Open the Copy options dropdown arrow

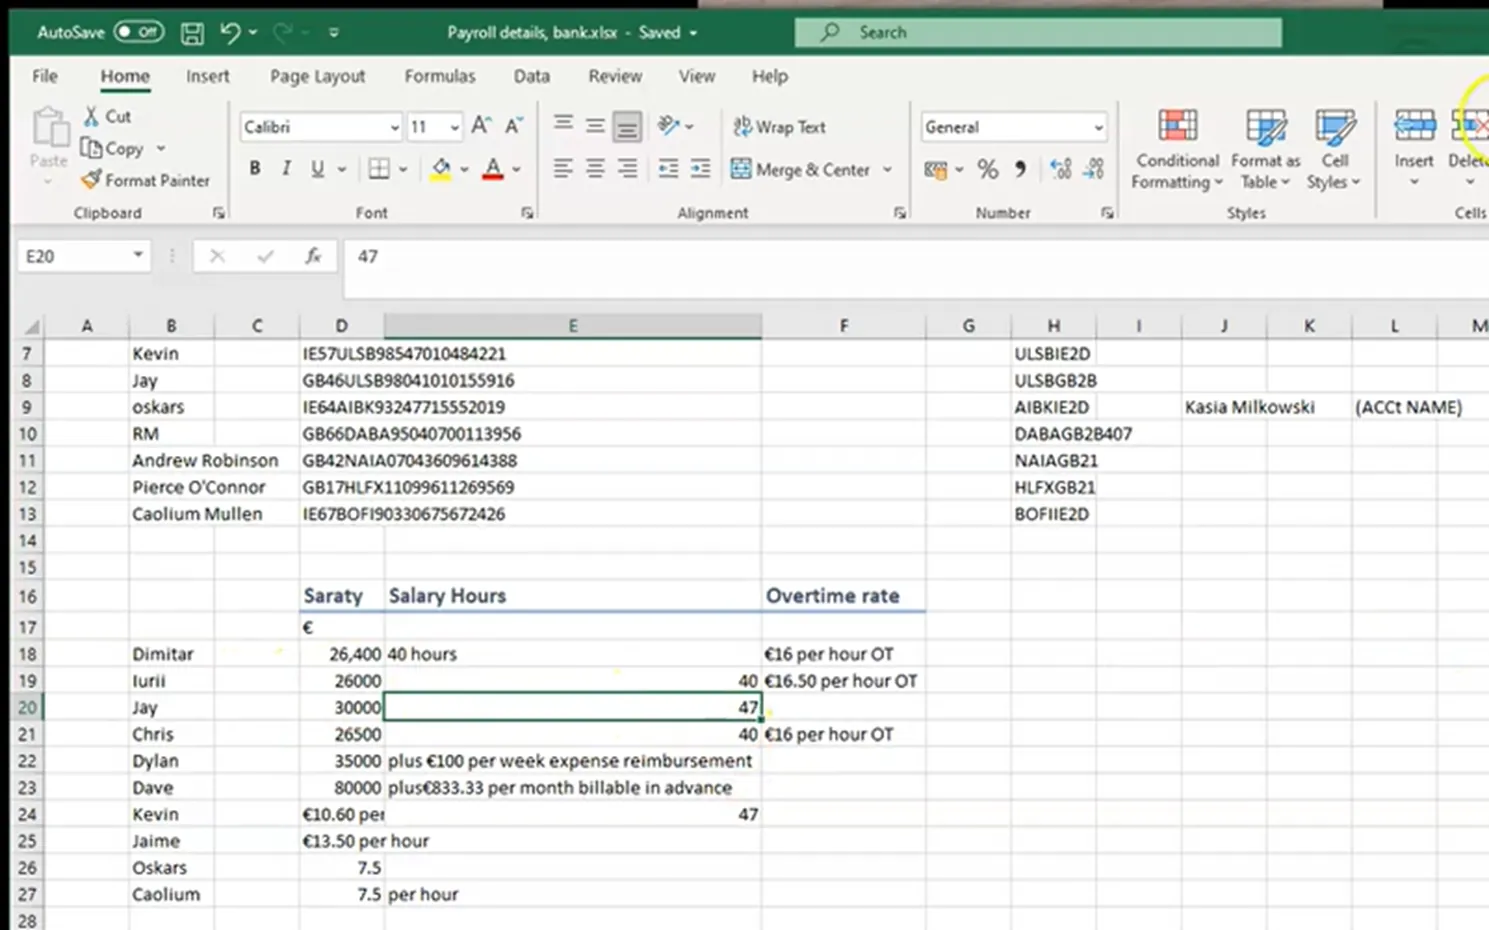click(x=161, y=148)
